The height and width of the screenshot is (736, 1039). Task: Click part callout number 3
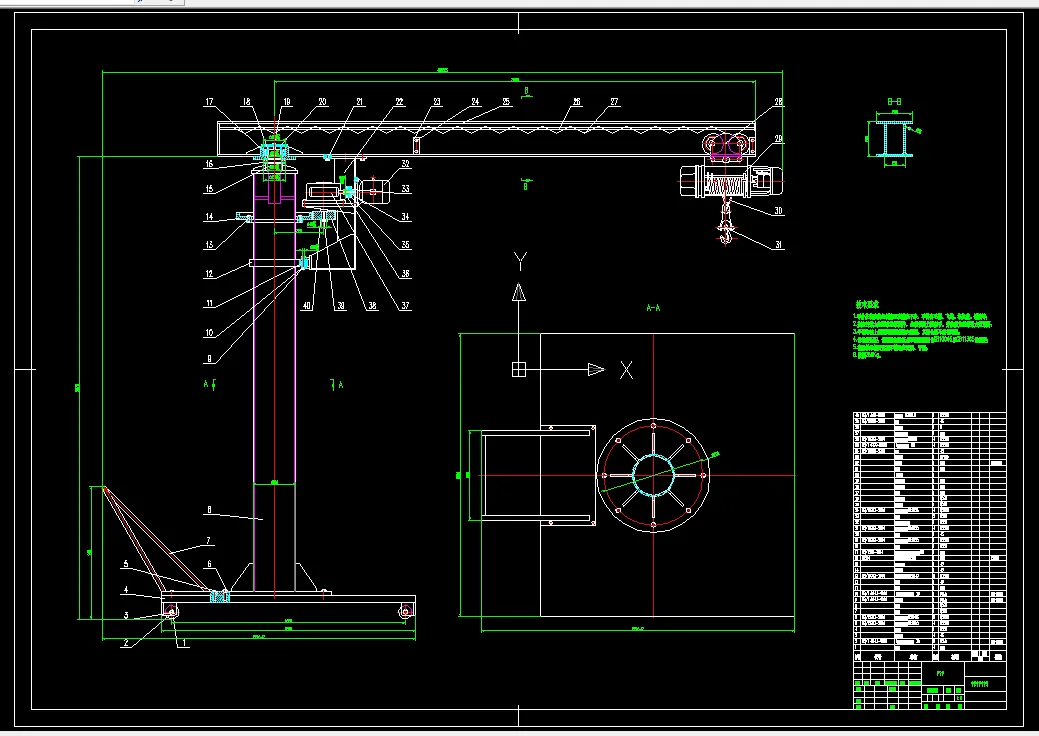(x=126, y=615)
